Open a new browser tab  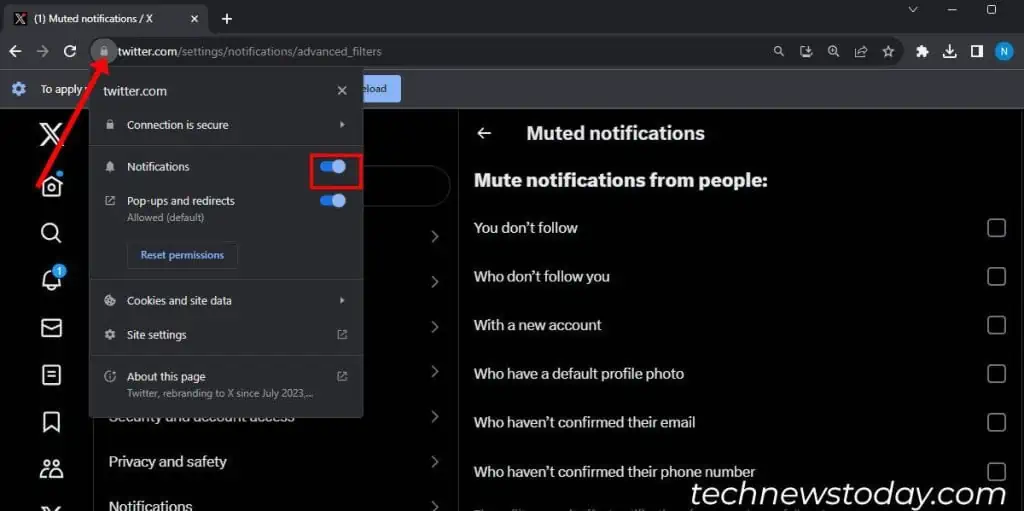coord(227,19)
